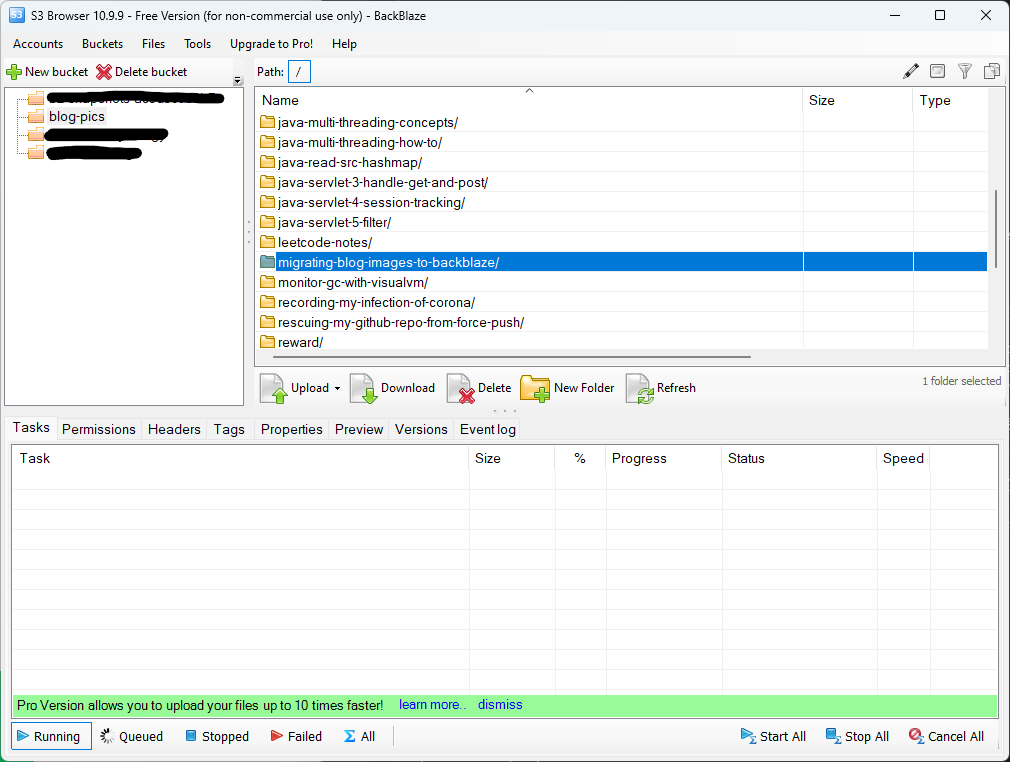Click the Download toolbar icon
The height and width of the screenshot is (762, 1010).
(x=366, y=388)
